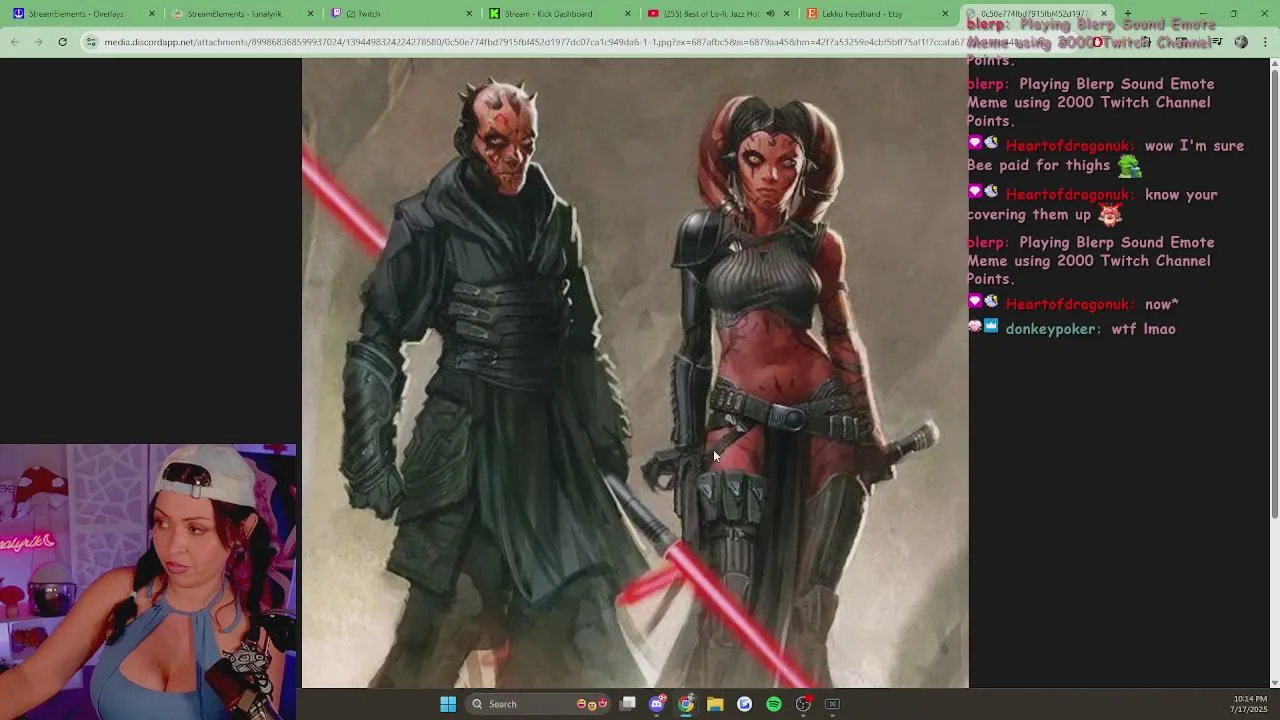
Task: Open the rightmost taskbar app icon
Action: pos(832,704)
